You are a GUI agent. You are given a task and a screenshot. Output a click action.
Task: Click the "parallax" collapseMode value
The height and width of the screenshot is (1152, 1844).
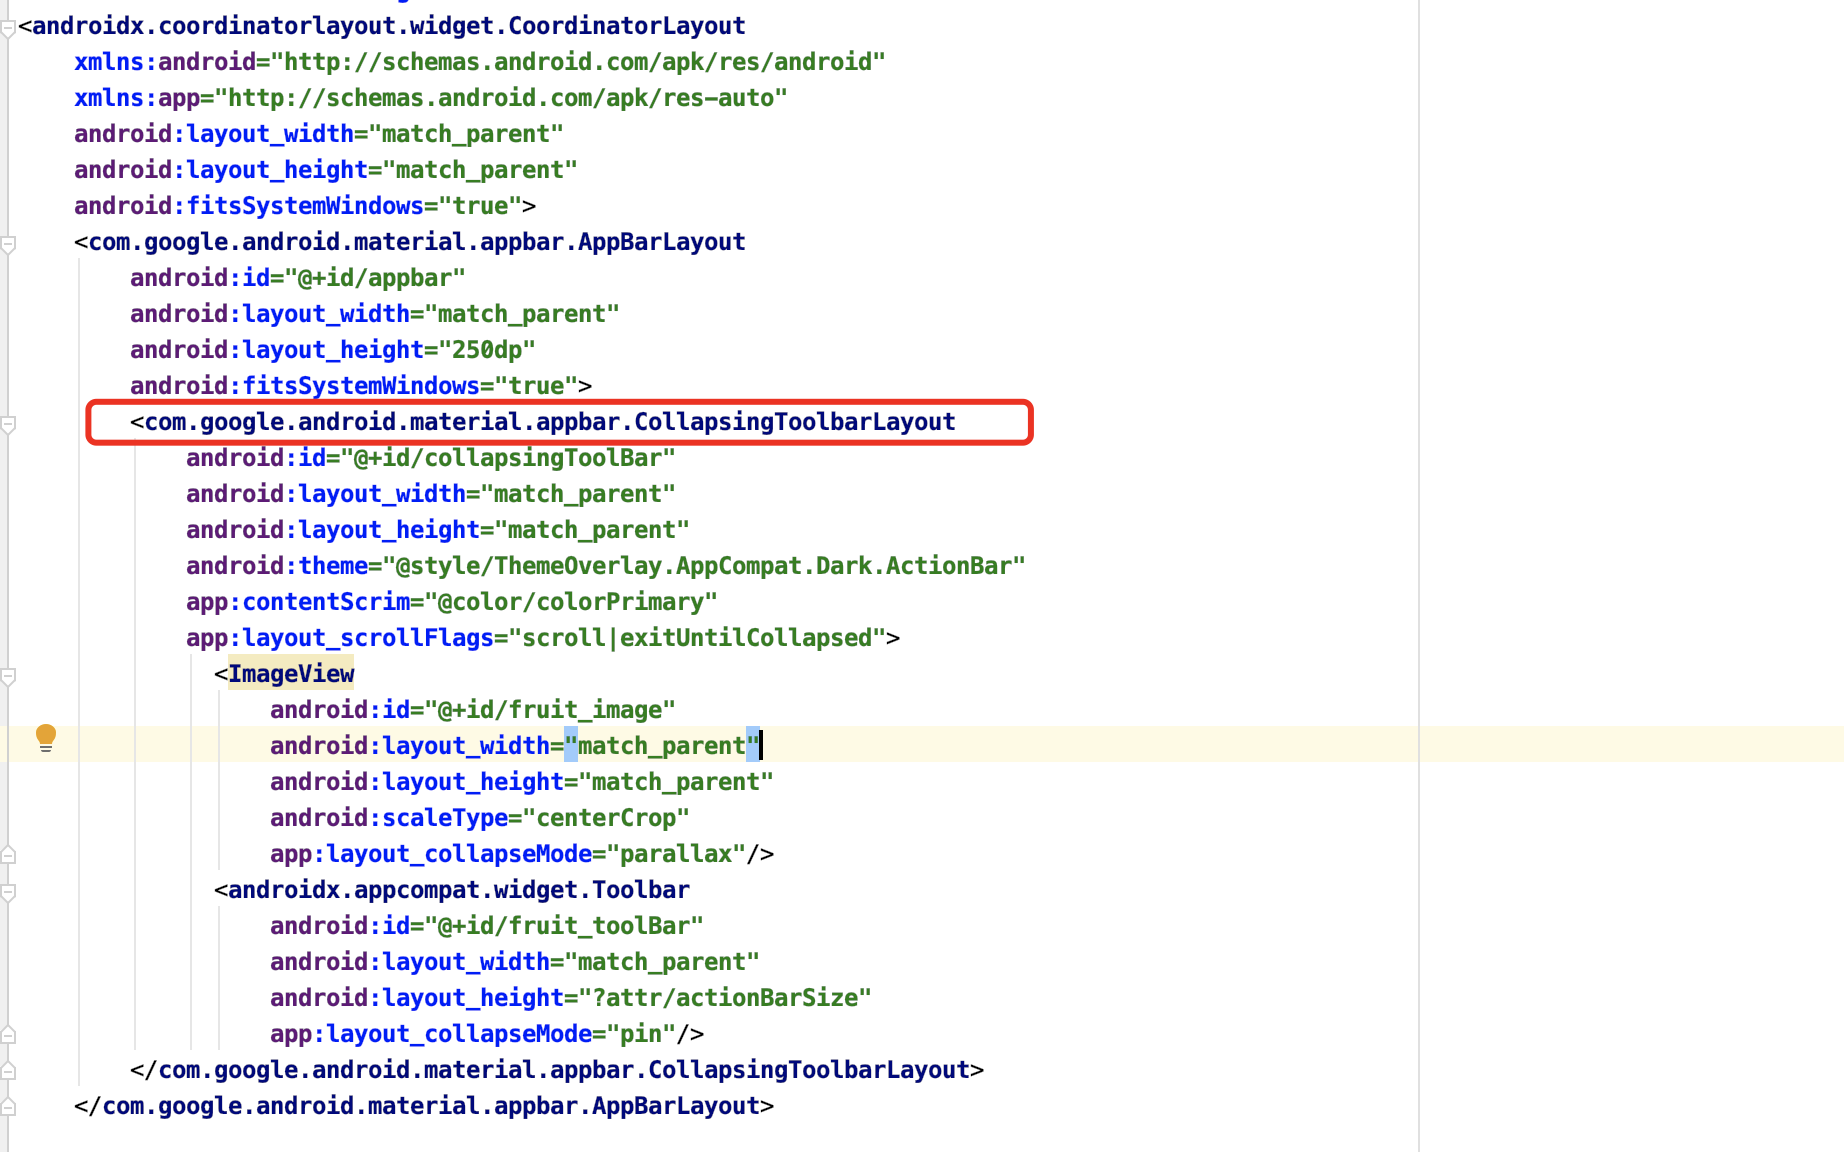676,854
